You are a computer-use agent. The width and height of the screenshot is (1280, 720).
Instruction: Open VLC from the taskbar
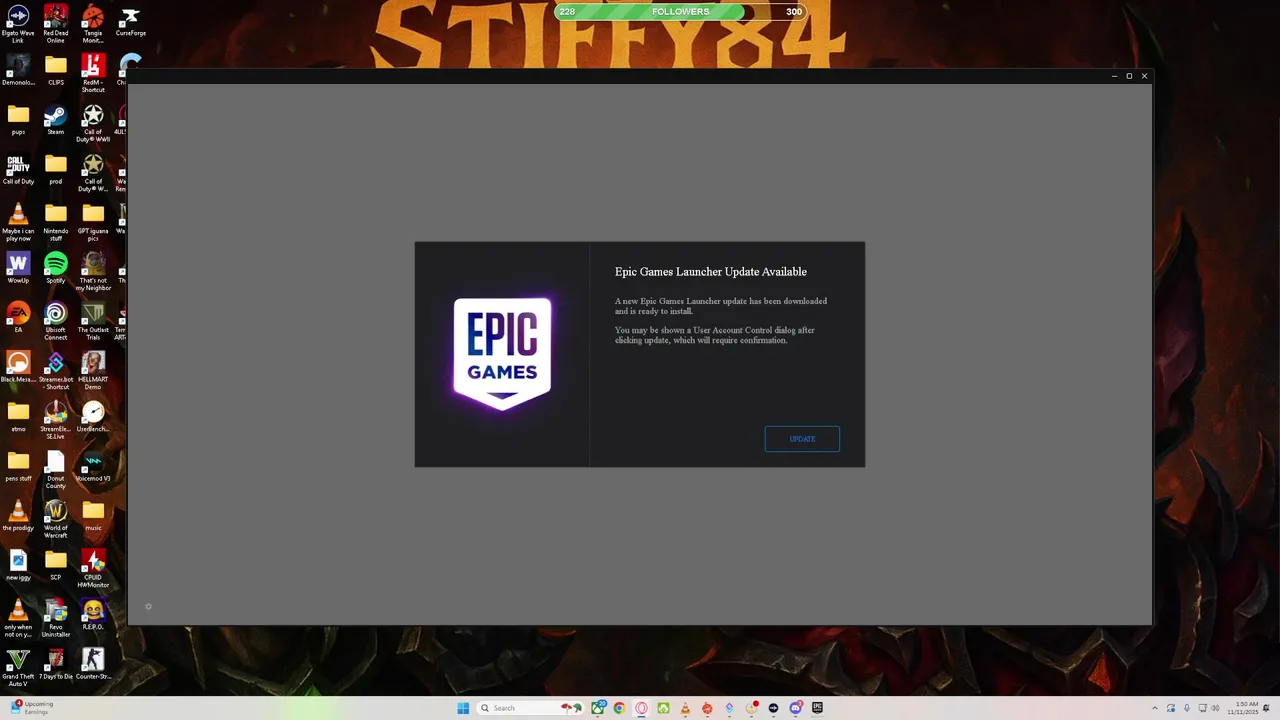tap(685, 708)
